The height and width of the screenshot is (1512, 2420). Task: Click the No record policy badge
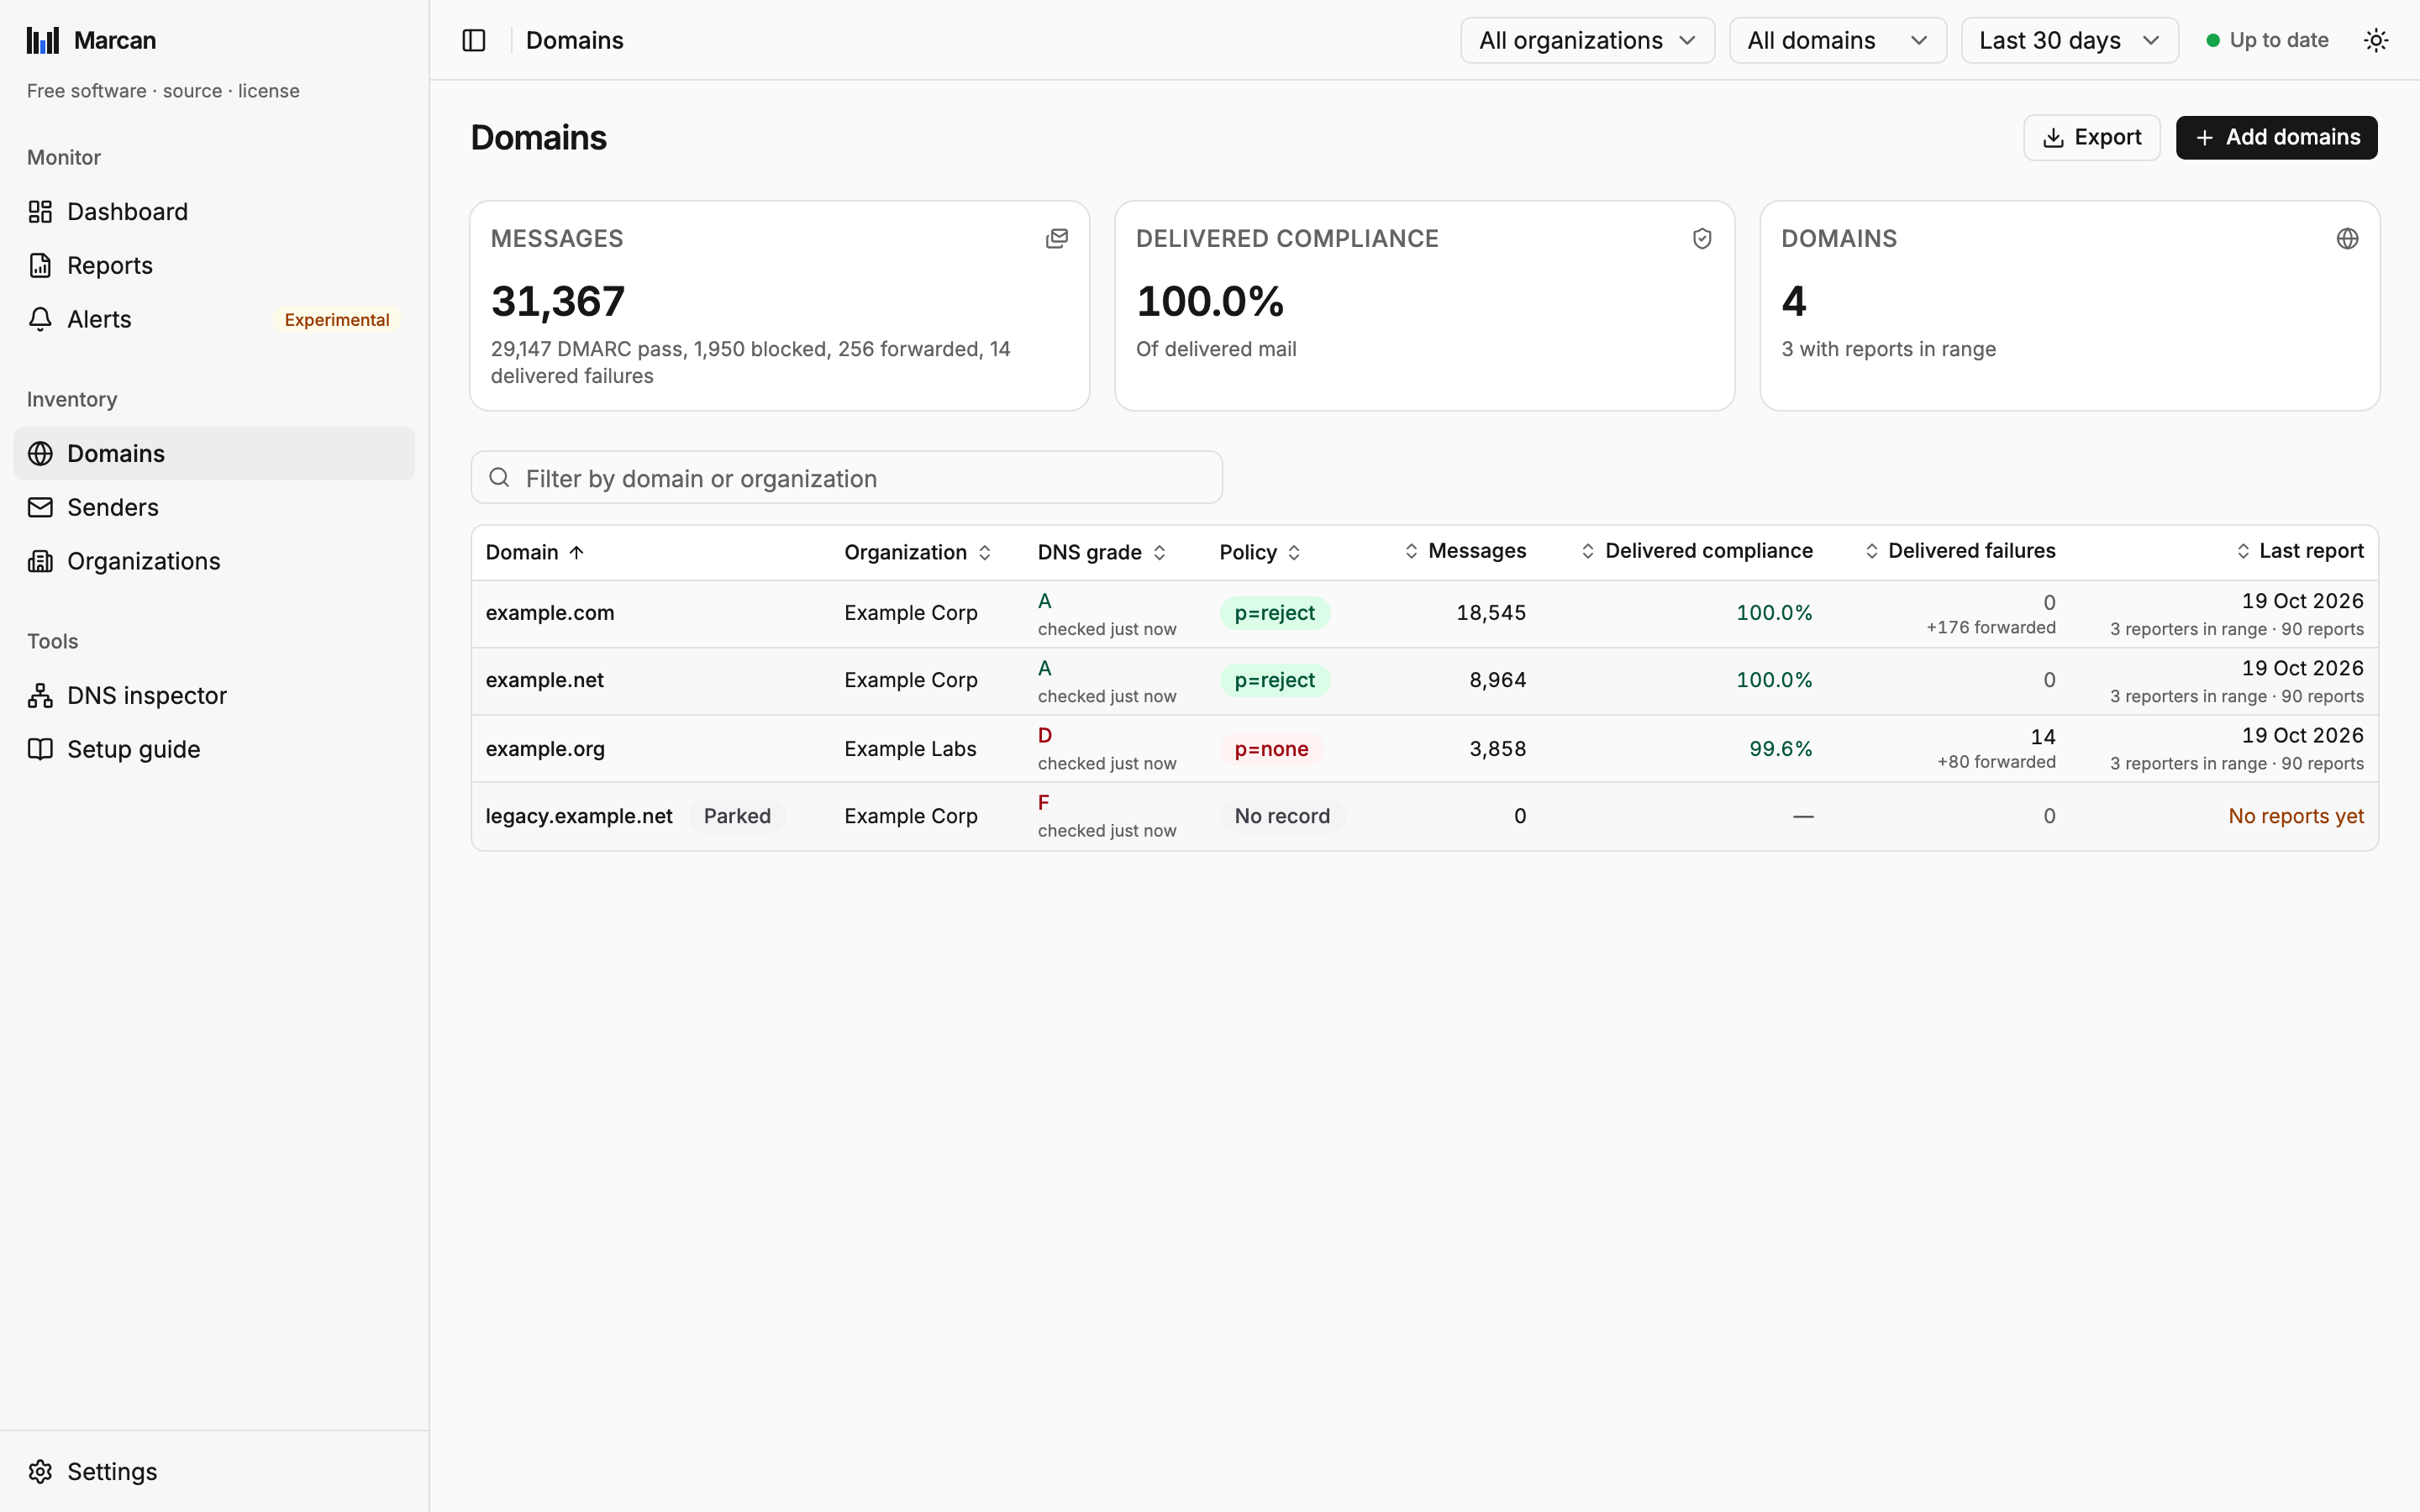pos(1282,816)
